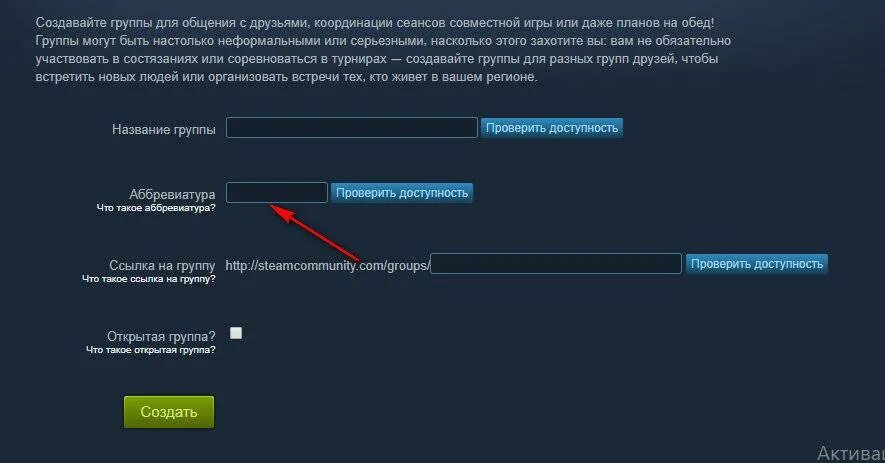The image size is (885, 463).
Task: Click the 'Название группы' label
Action: 164,129
